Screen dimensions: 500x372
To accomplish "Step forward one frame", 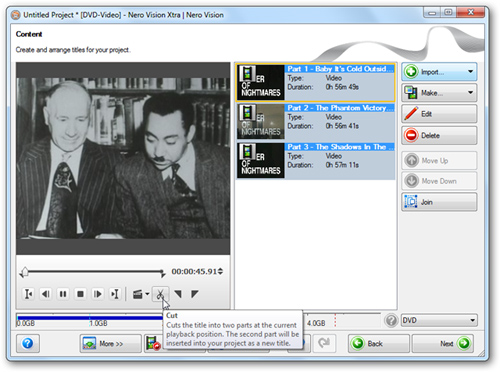I will [x=98, y=294].
